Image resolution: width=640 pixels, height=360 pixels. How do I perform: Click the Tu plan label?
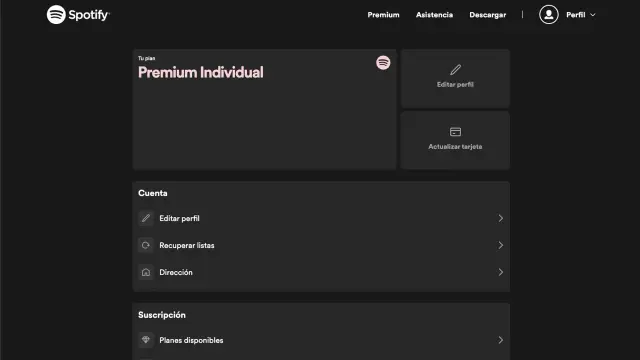[147, 58]
